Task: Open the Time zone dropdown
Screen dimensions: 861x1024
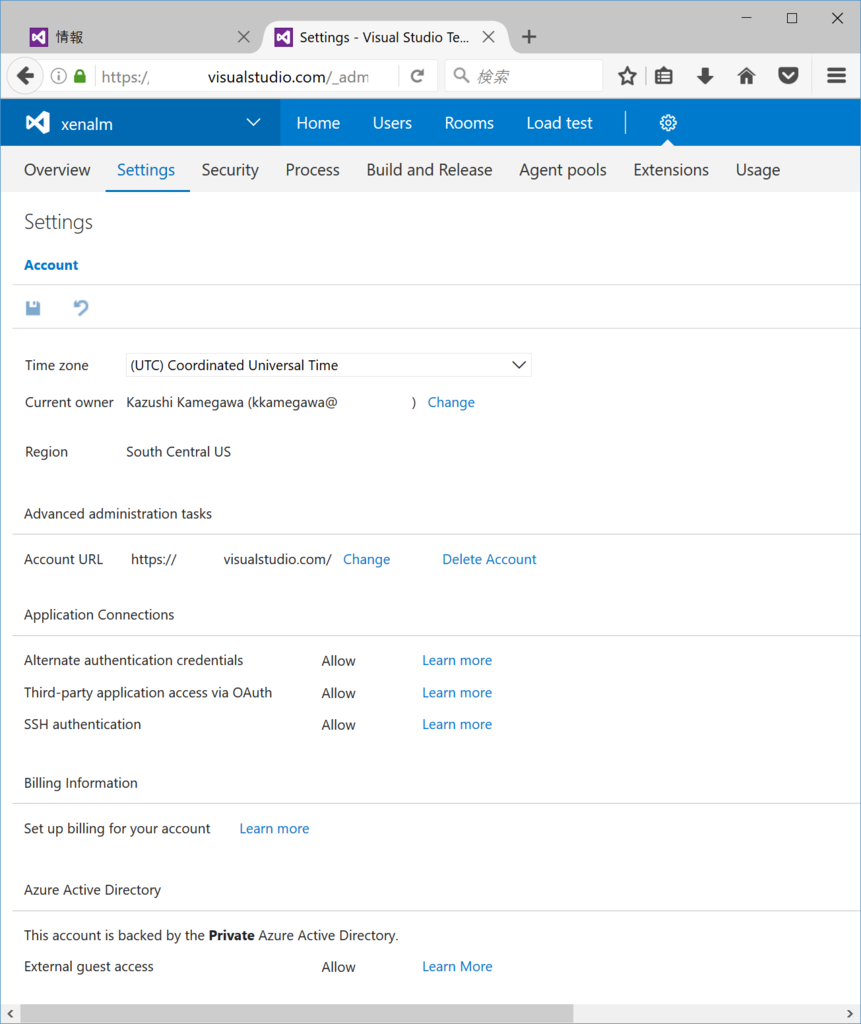Action: pos(329,365)
